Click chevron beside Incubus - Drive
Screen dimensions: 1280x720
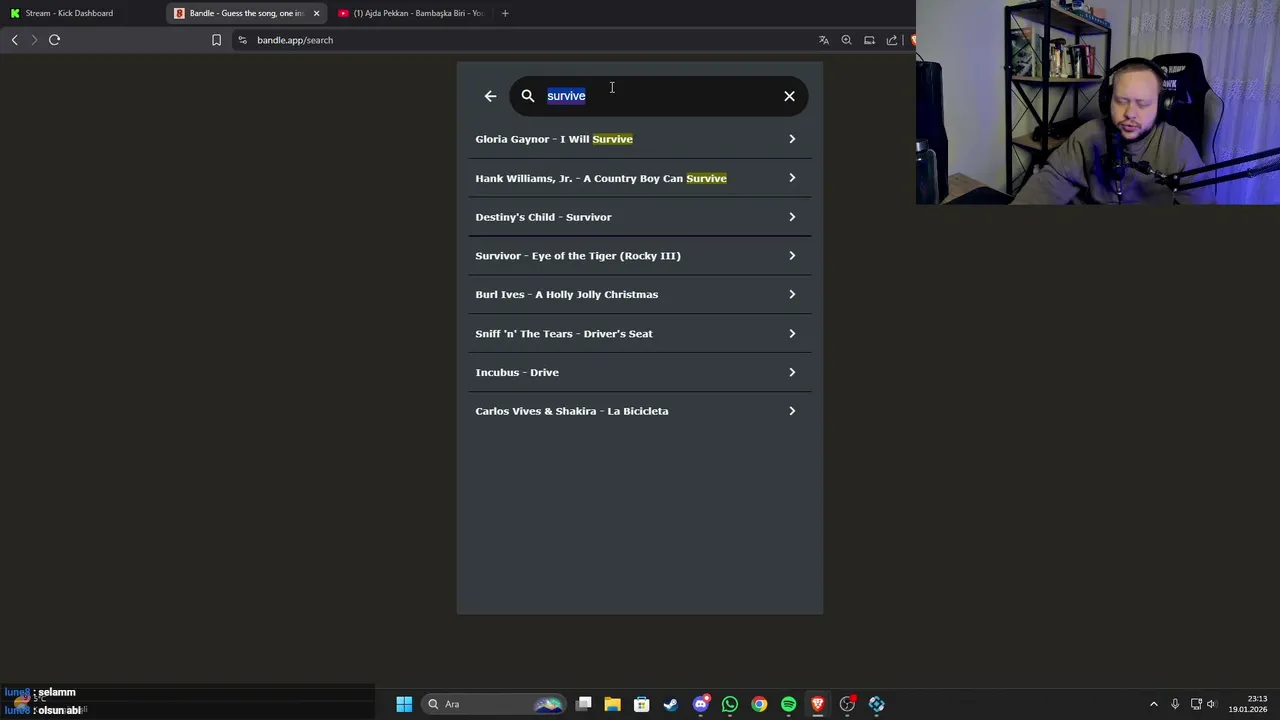click(x=792, y=372)
